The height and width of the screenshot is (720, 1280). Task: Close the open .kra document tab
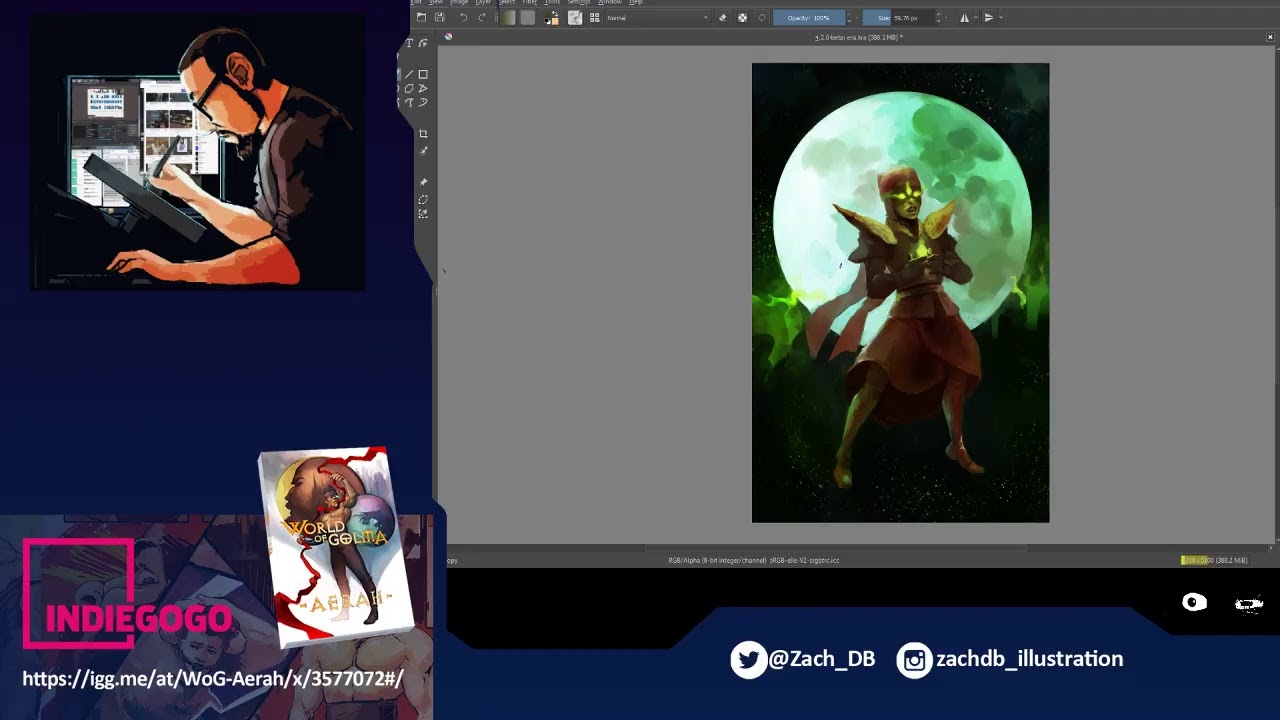coord(1270,37)
